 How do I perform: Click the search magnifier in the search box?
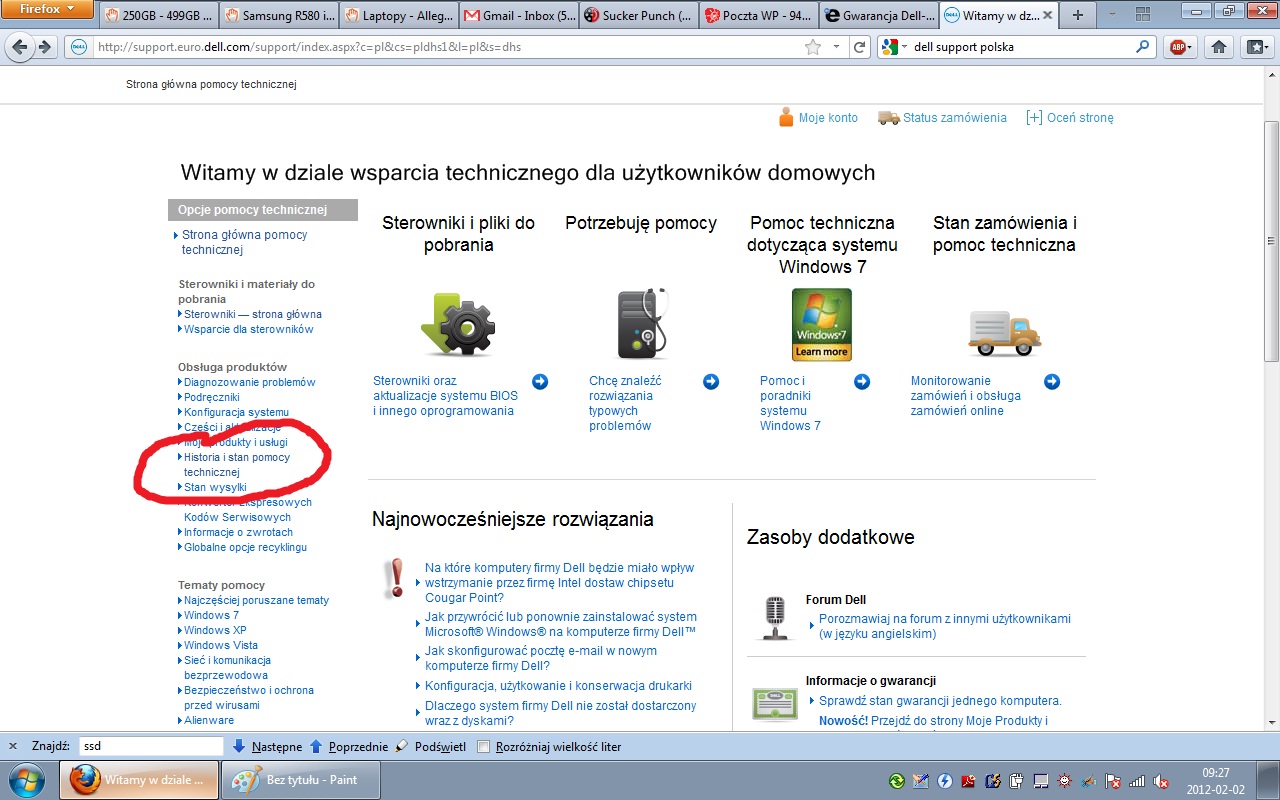coord(1143,47)
